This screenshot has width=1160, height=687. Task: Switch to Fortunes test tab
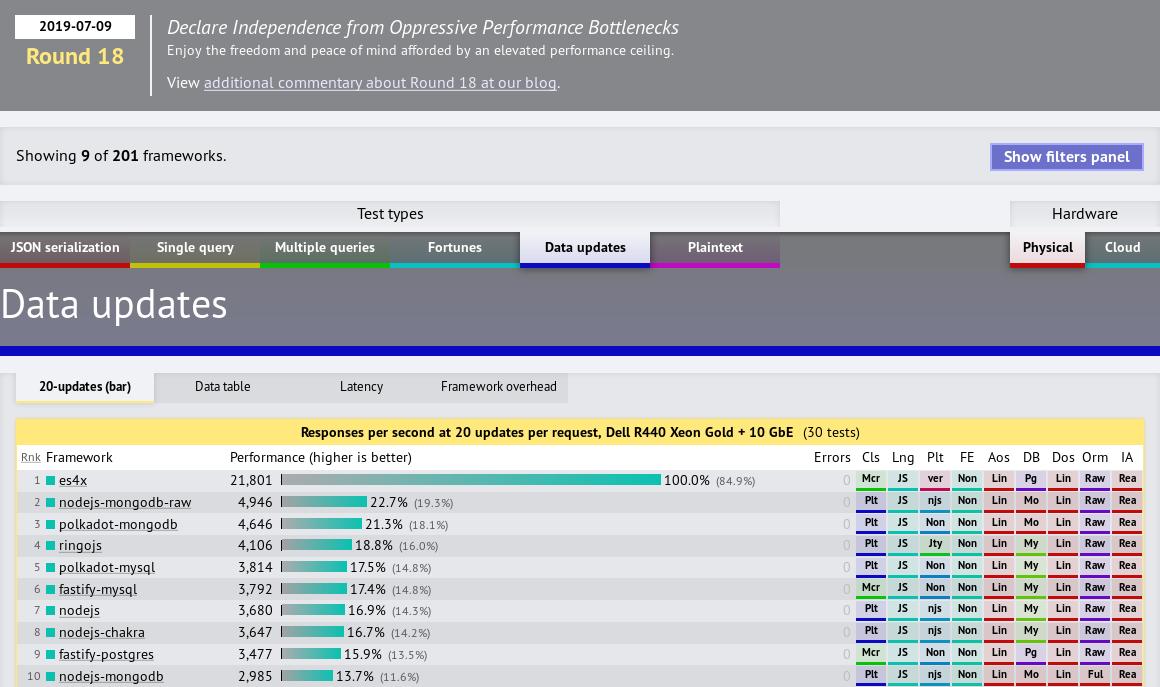click(455, 248)
